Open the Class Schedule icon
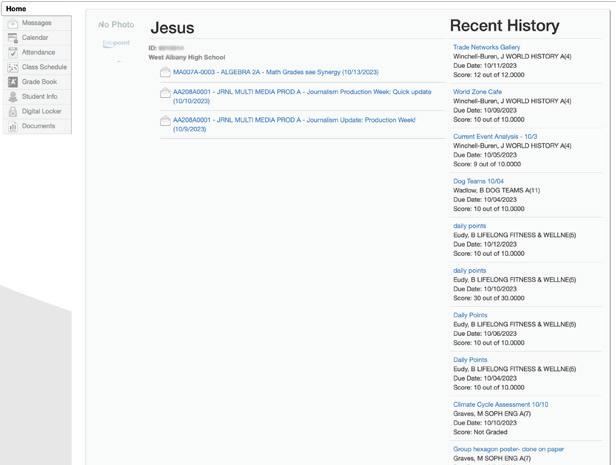Screen dimensions: 616x465 13,67
